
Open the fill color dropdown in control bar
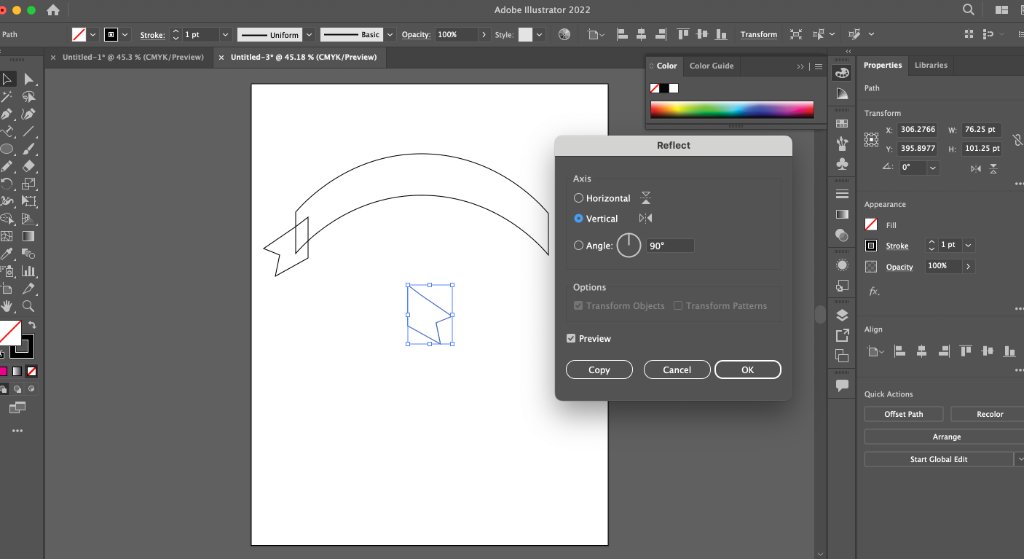[93, 35]
